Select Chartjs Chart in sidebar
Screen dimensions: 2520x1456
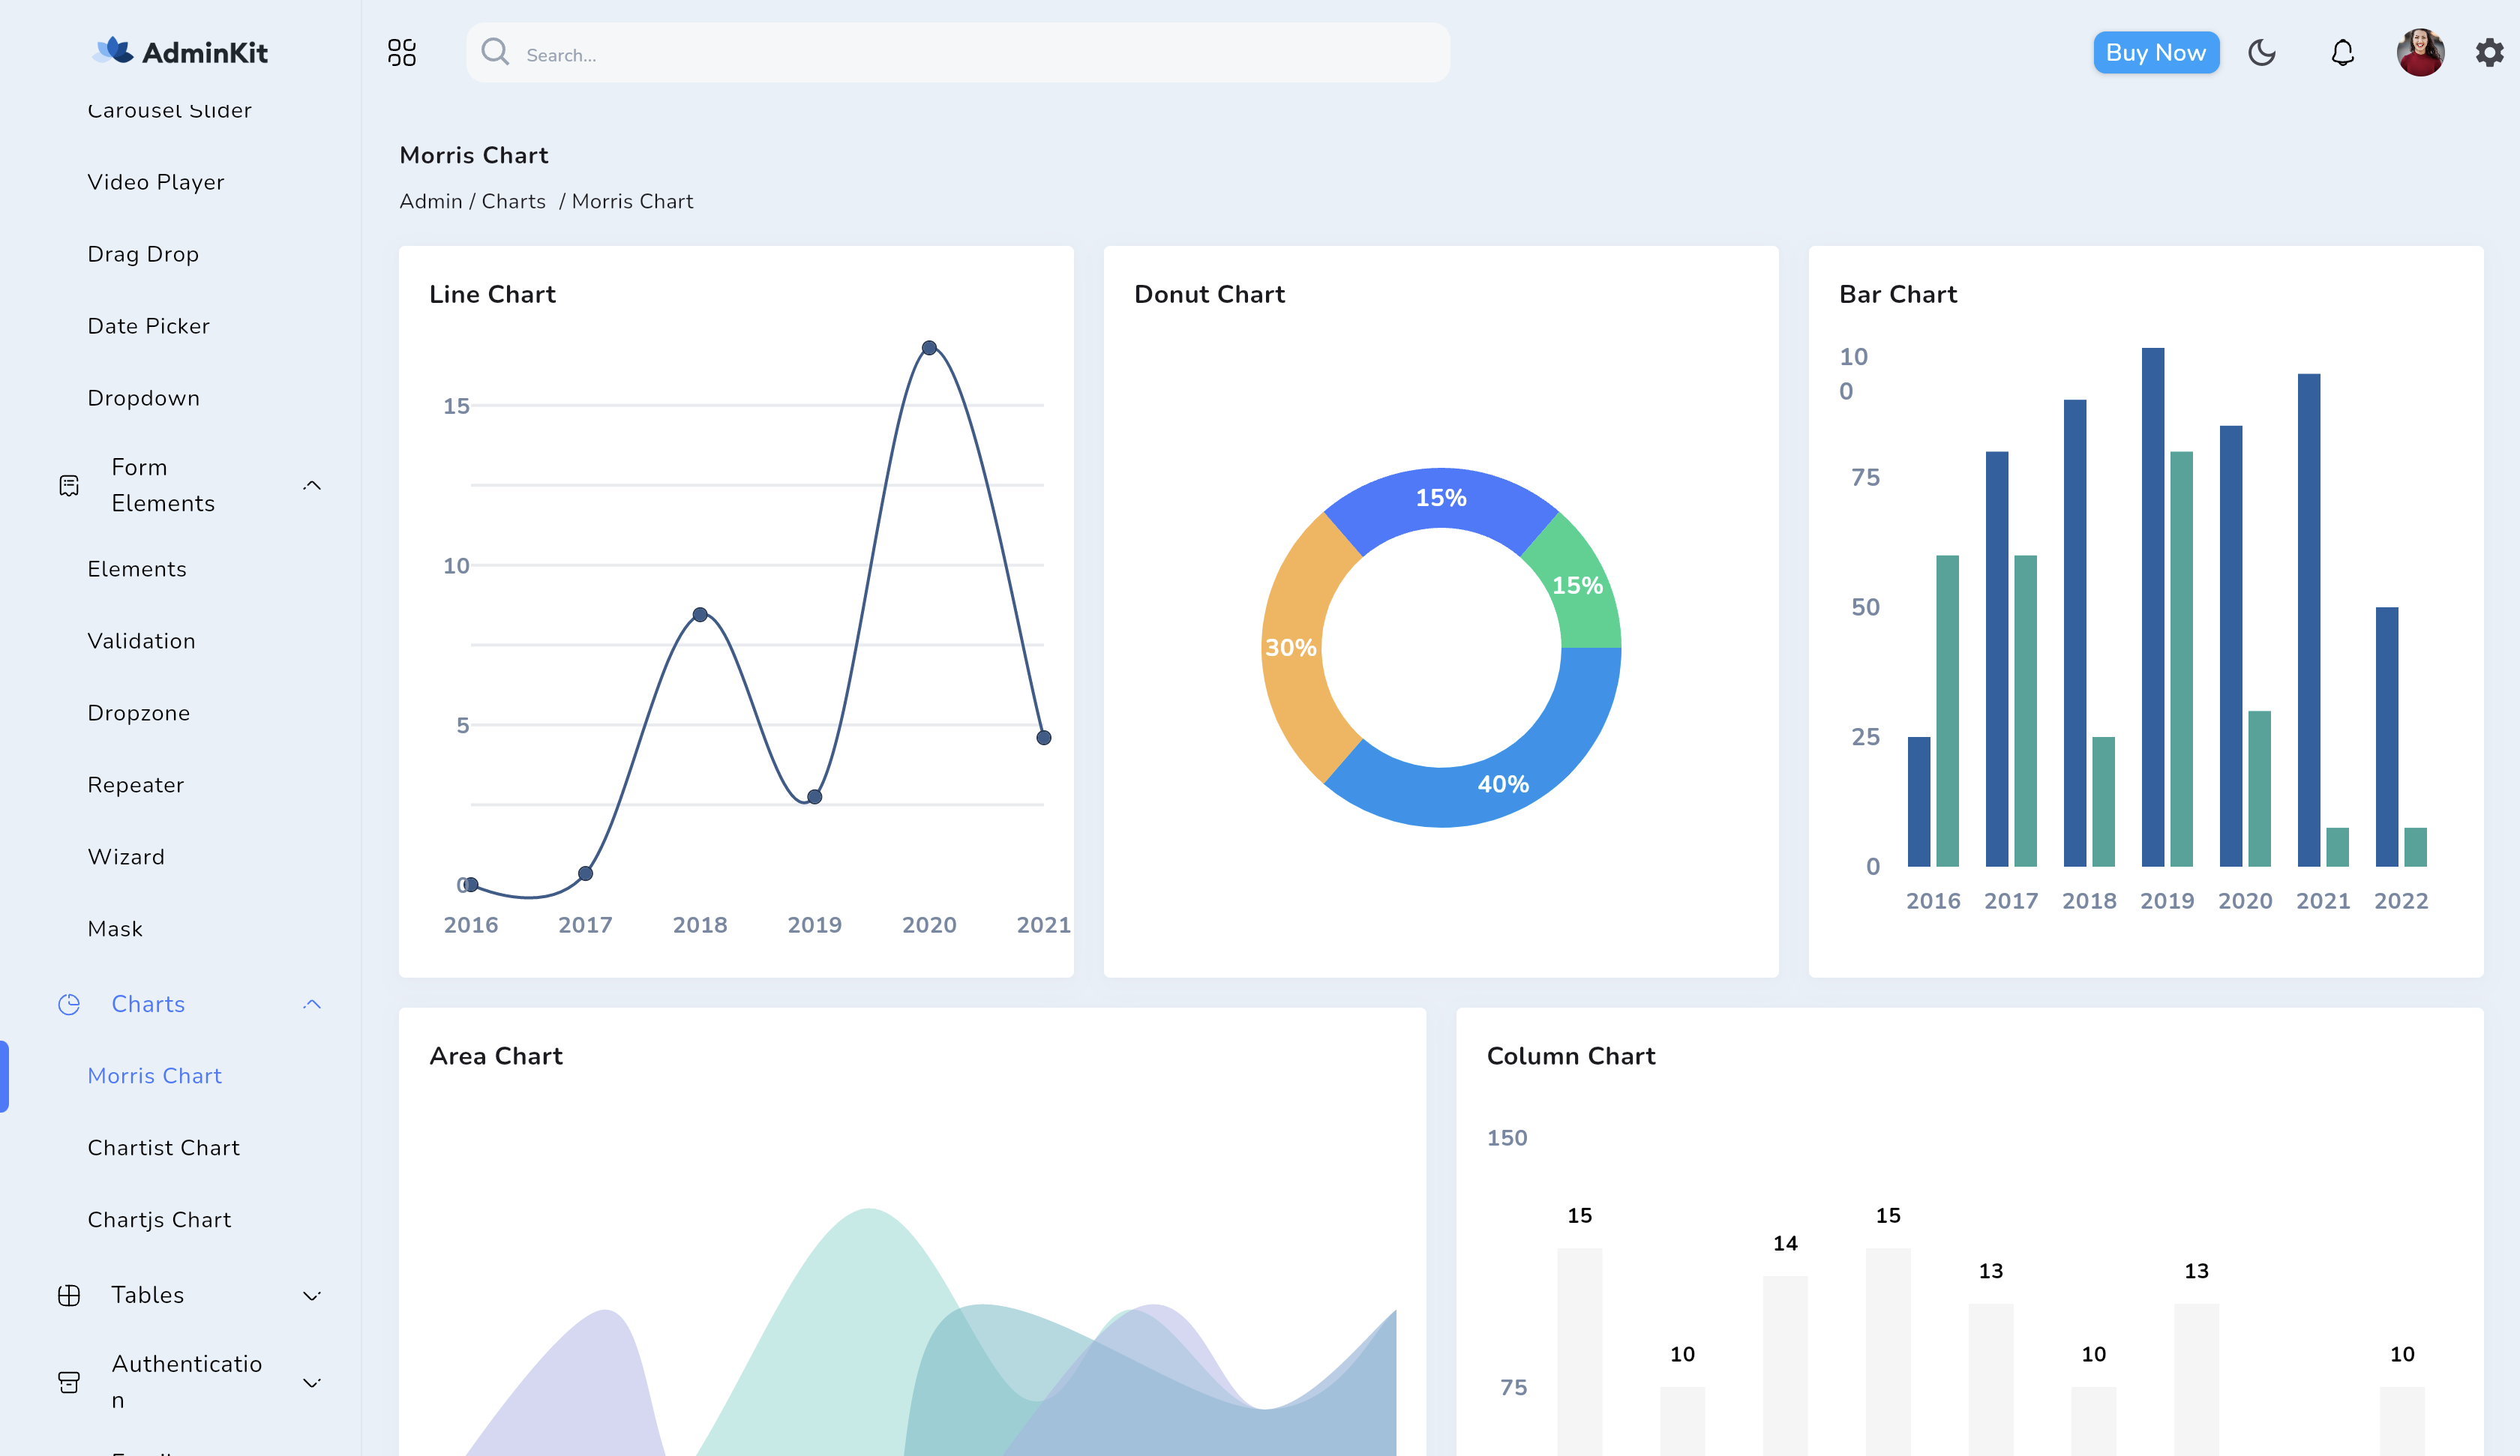pyautogui.click(x=158, y=1219)
